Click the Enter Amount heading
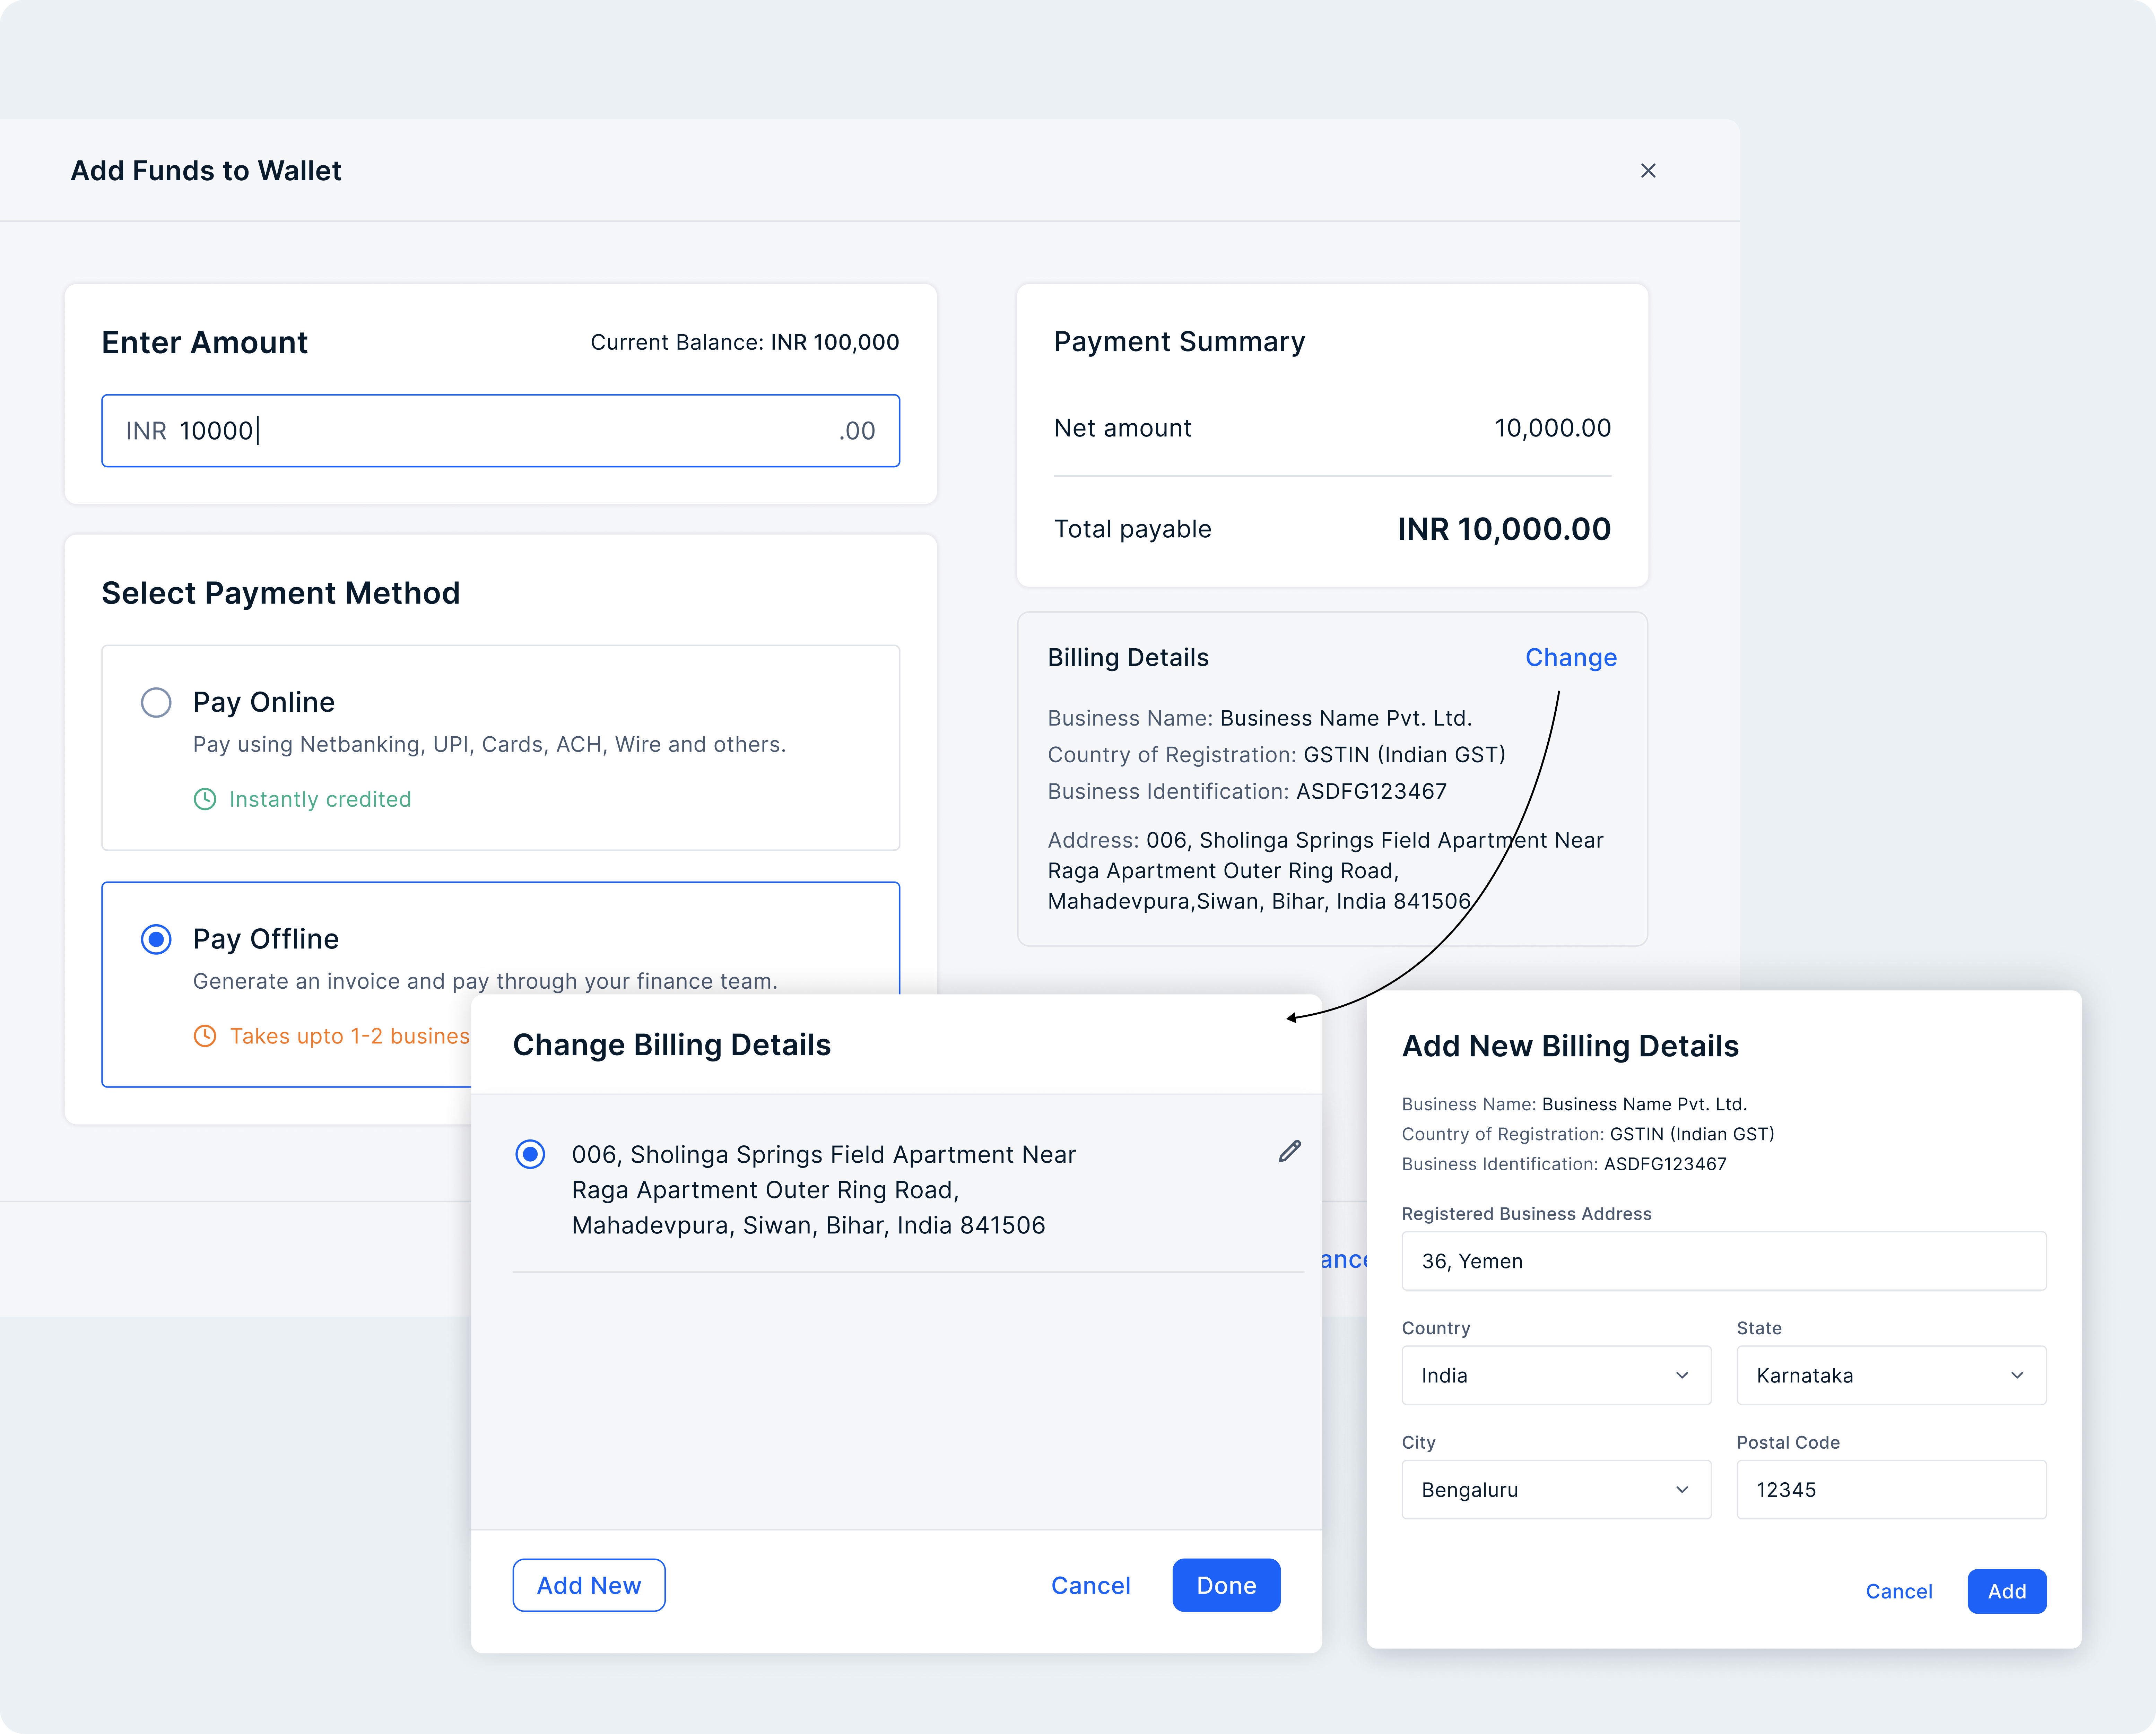Viewport: 2156px width, 1734px height. pyautogui.click(x=204, y=342)
